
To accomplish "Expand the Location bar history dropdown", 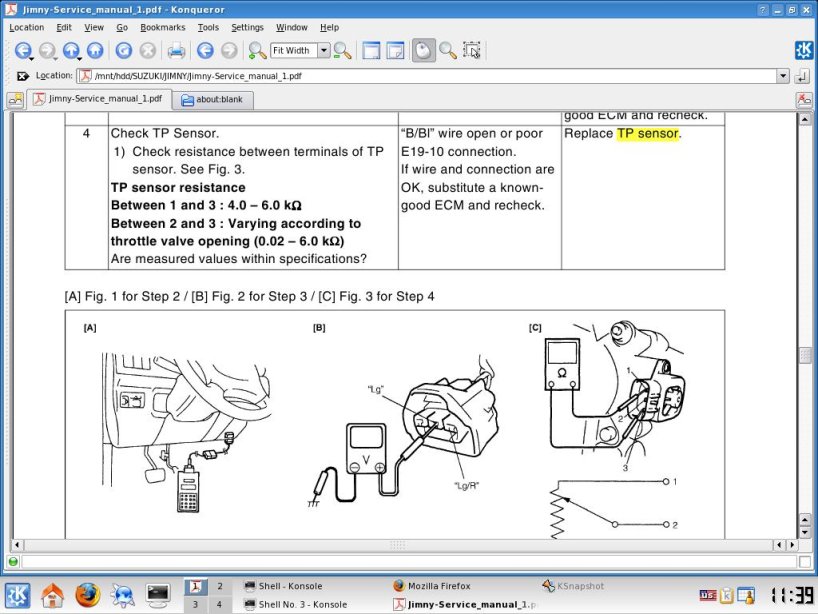I will click(783, 76).
